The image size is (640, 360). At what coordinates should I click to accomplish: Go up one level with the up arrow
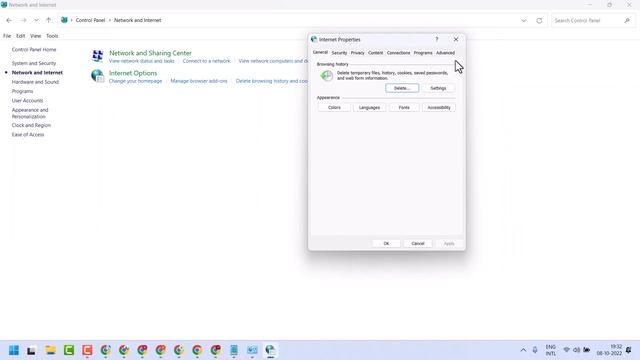point(49,20)
